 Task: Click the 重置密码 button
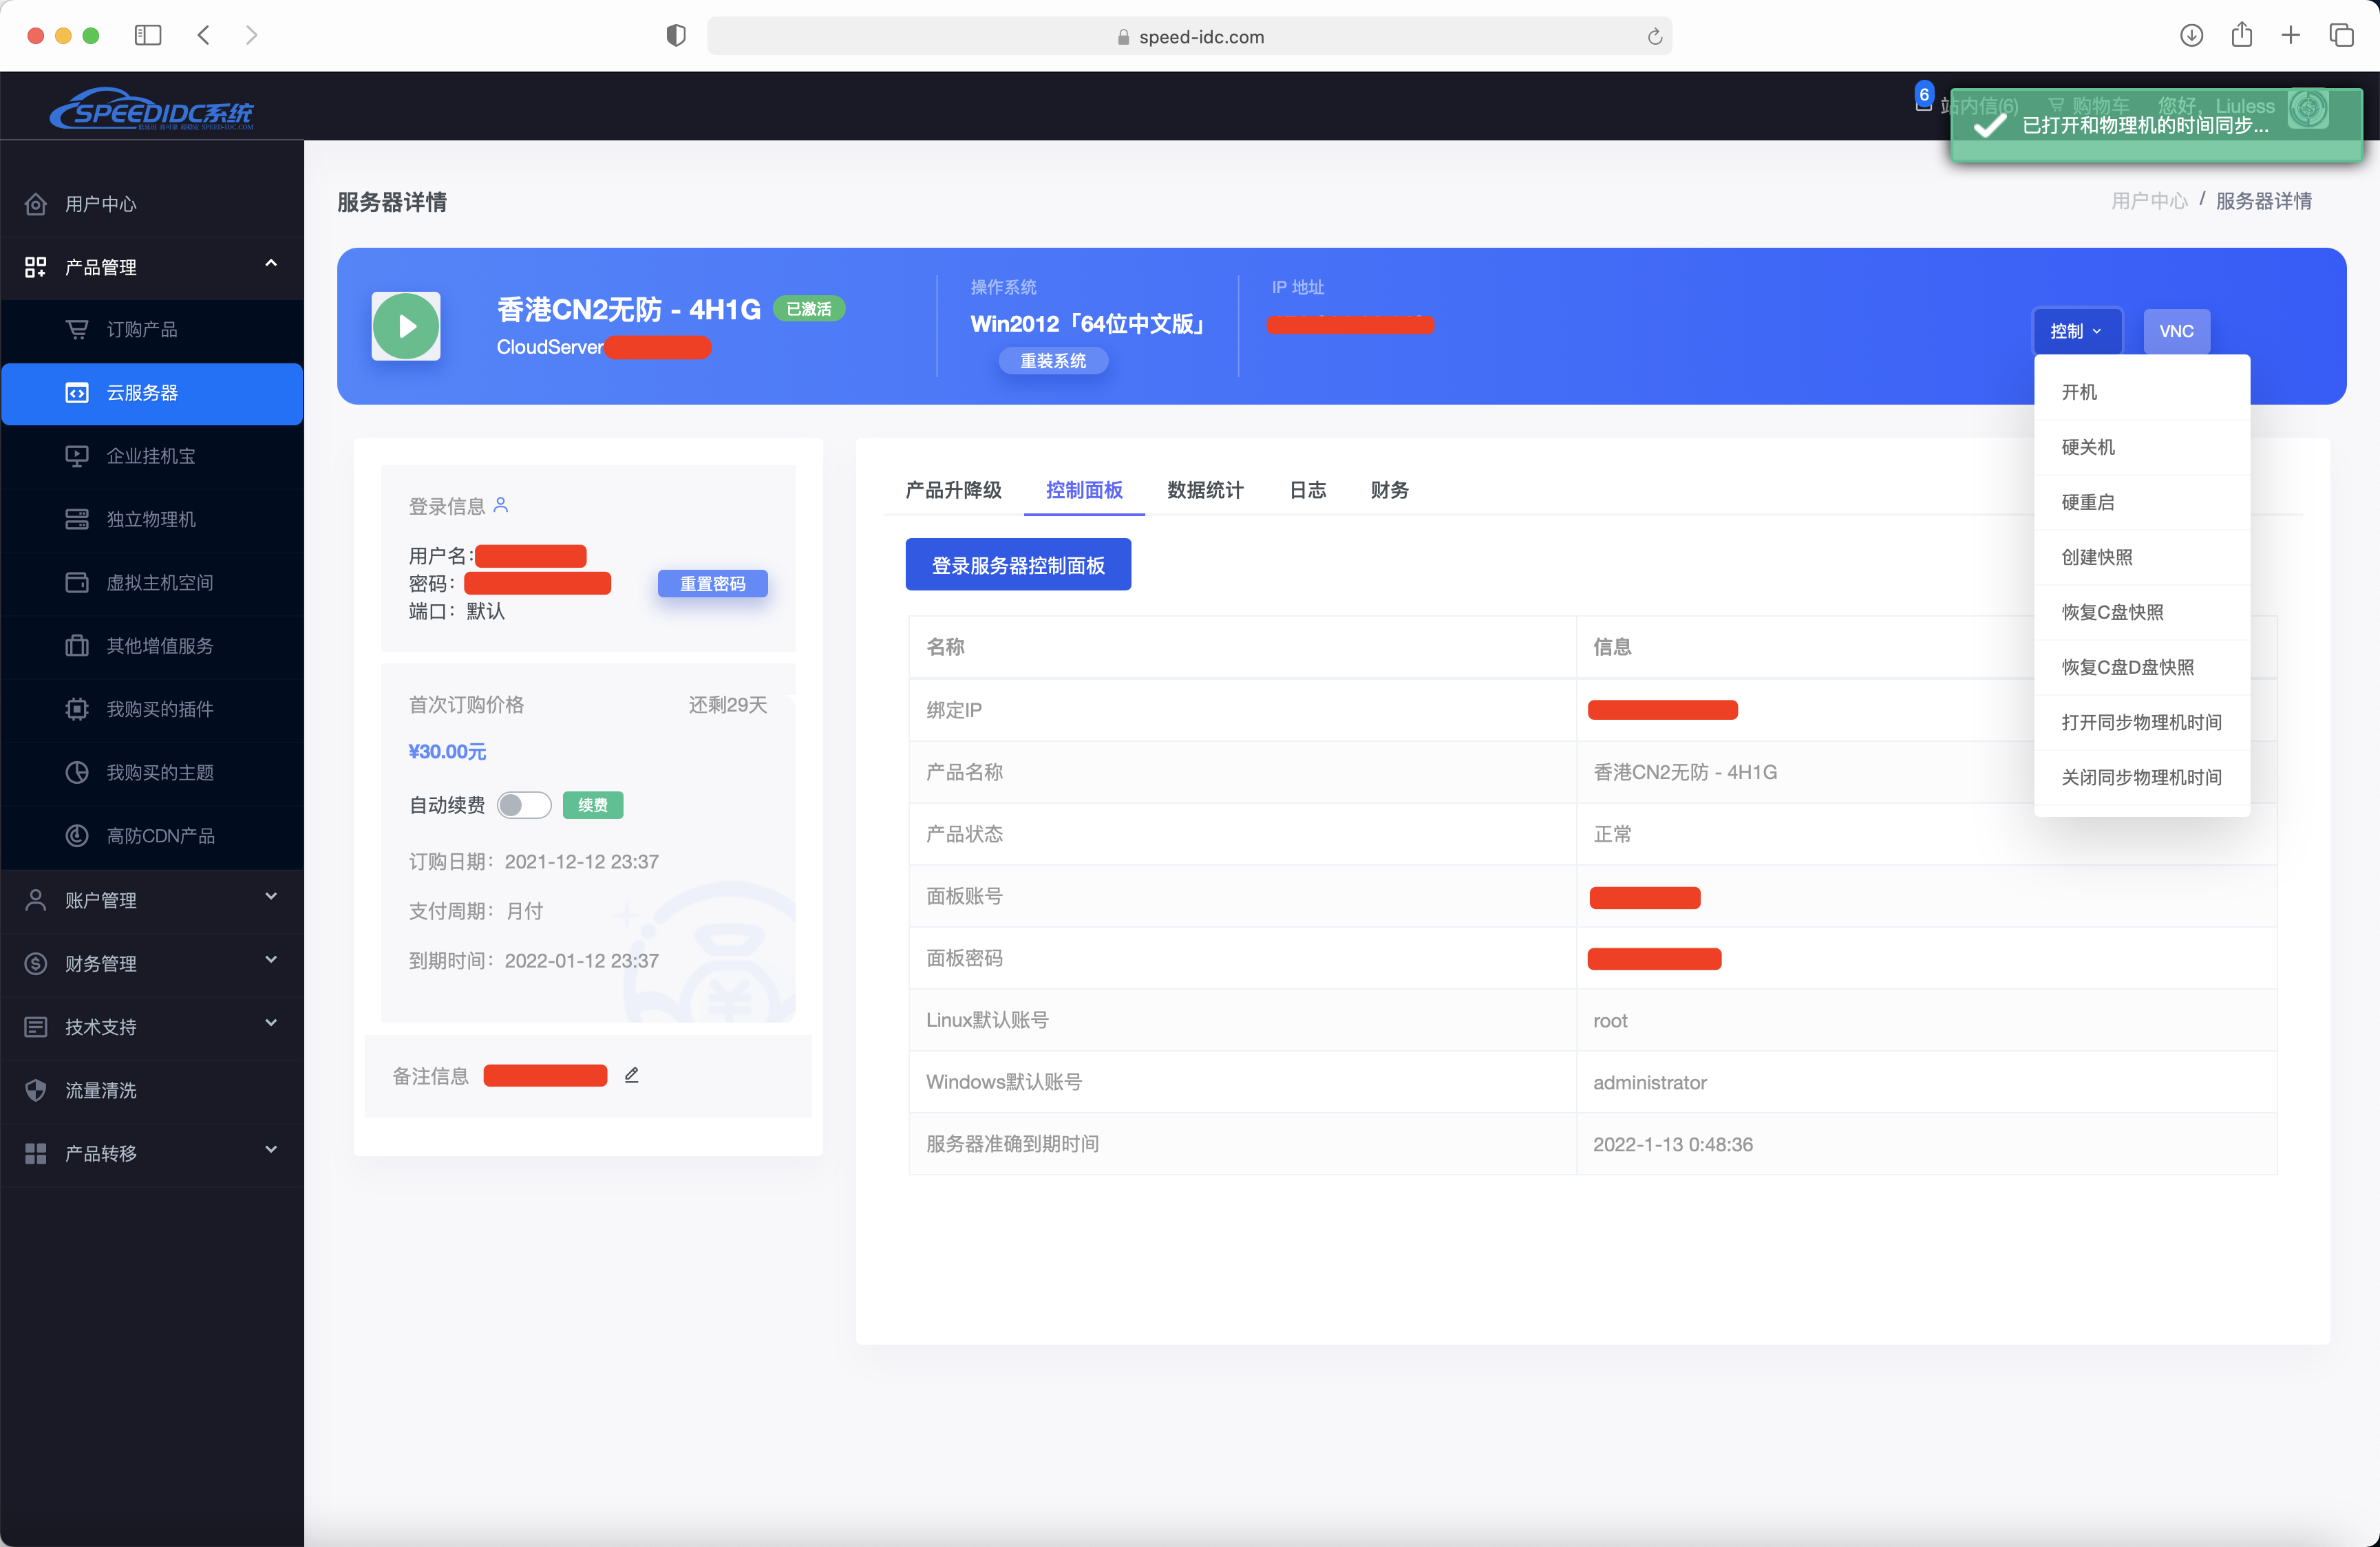point(712,583)
